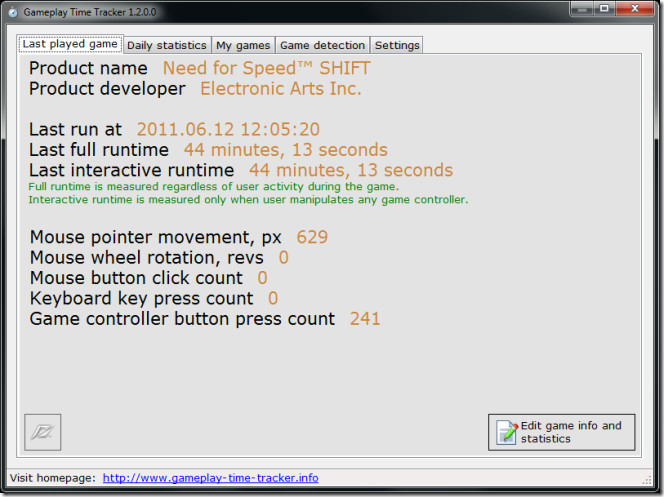
Task: Maximize the Gameplay Time Tracker window
Action: coord(604,8)
